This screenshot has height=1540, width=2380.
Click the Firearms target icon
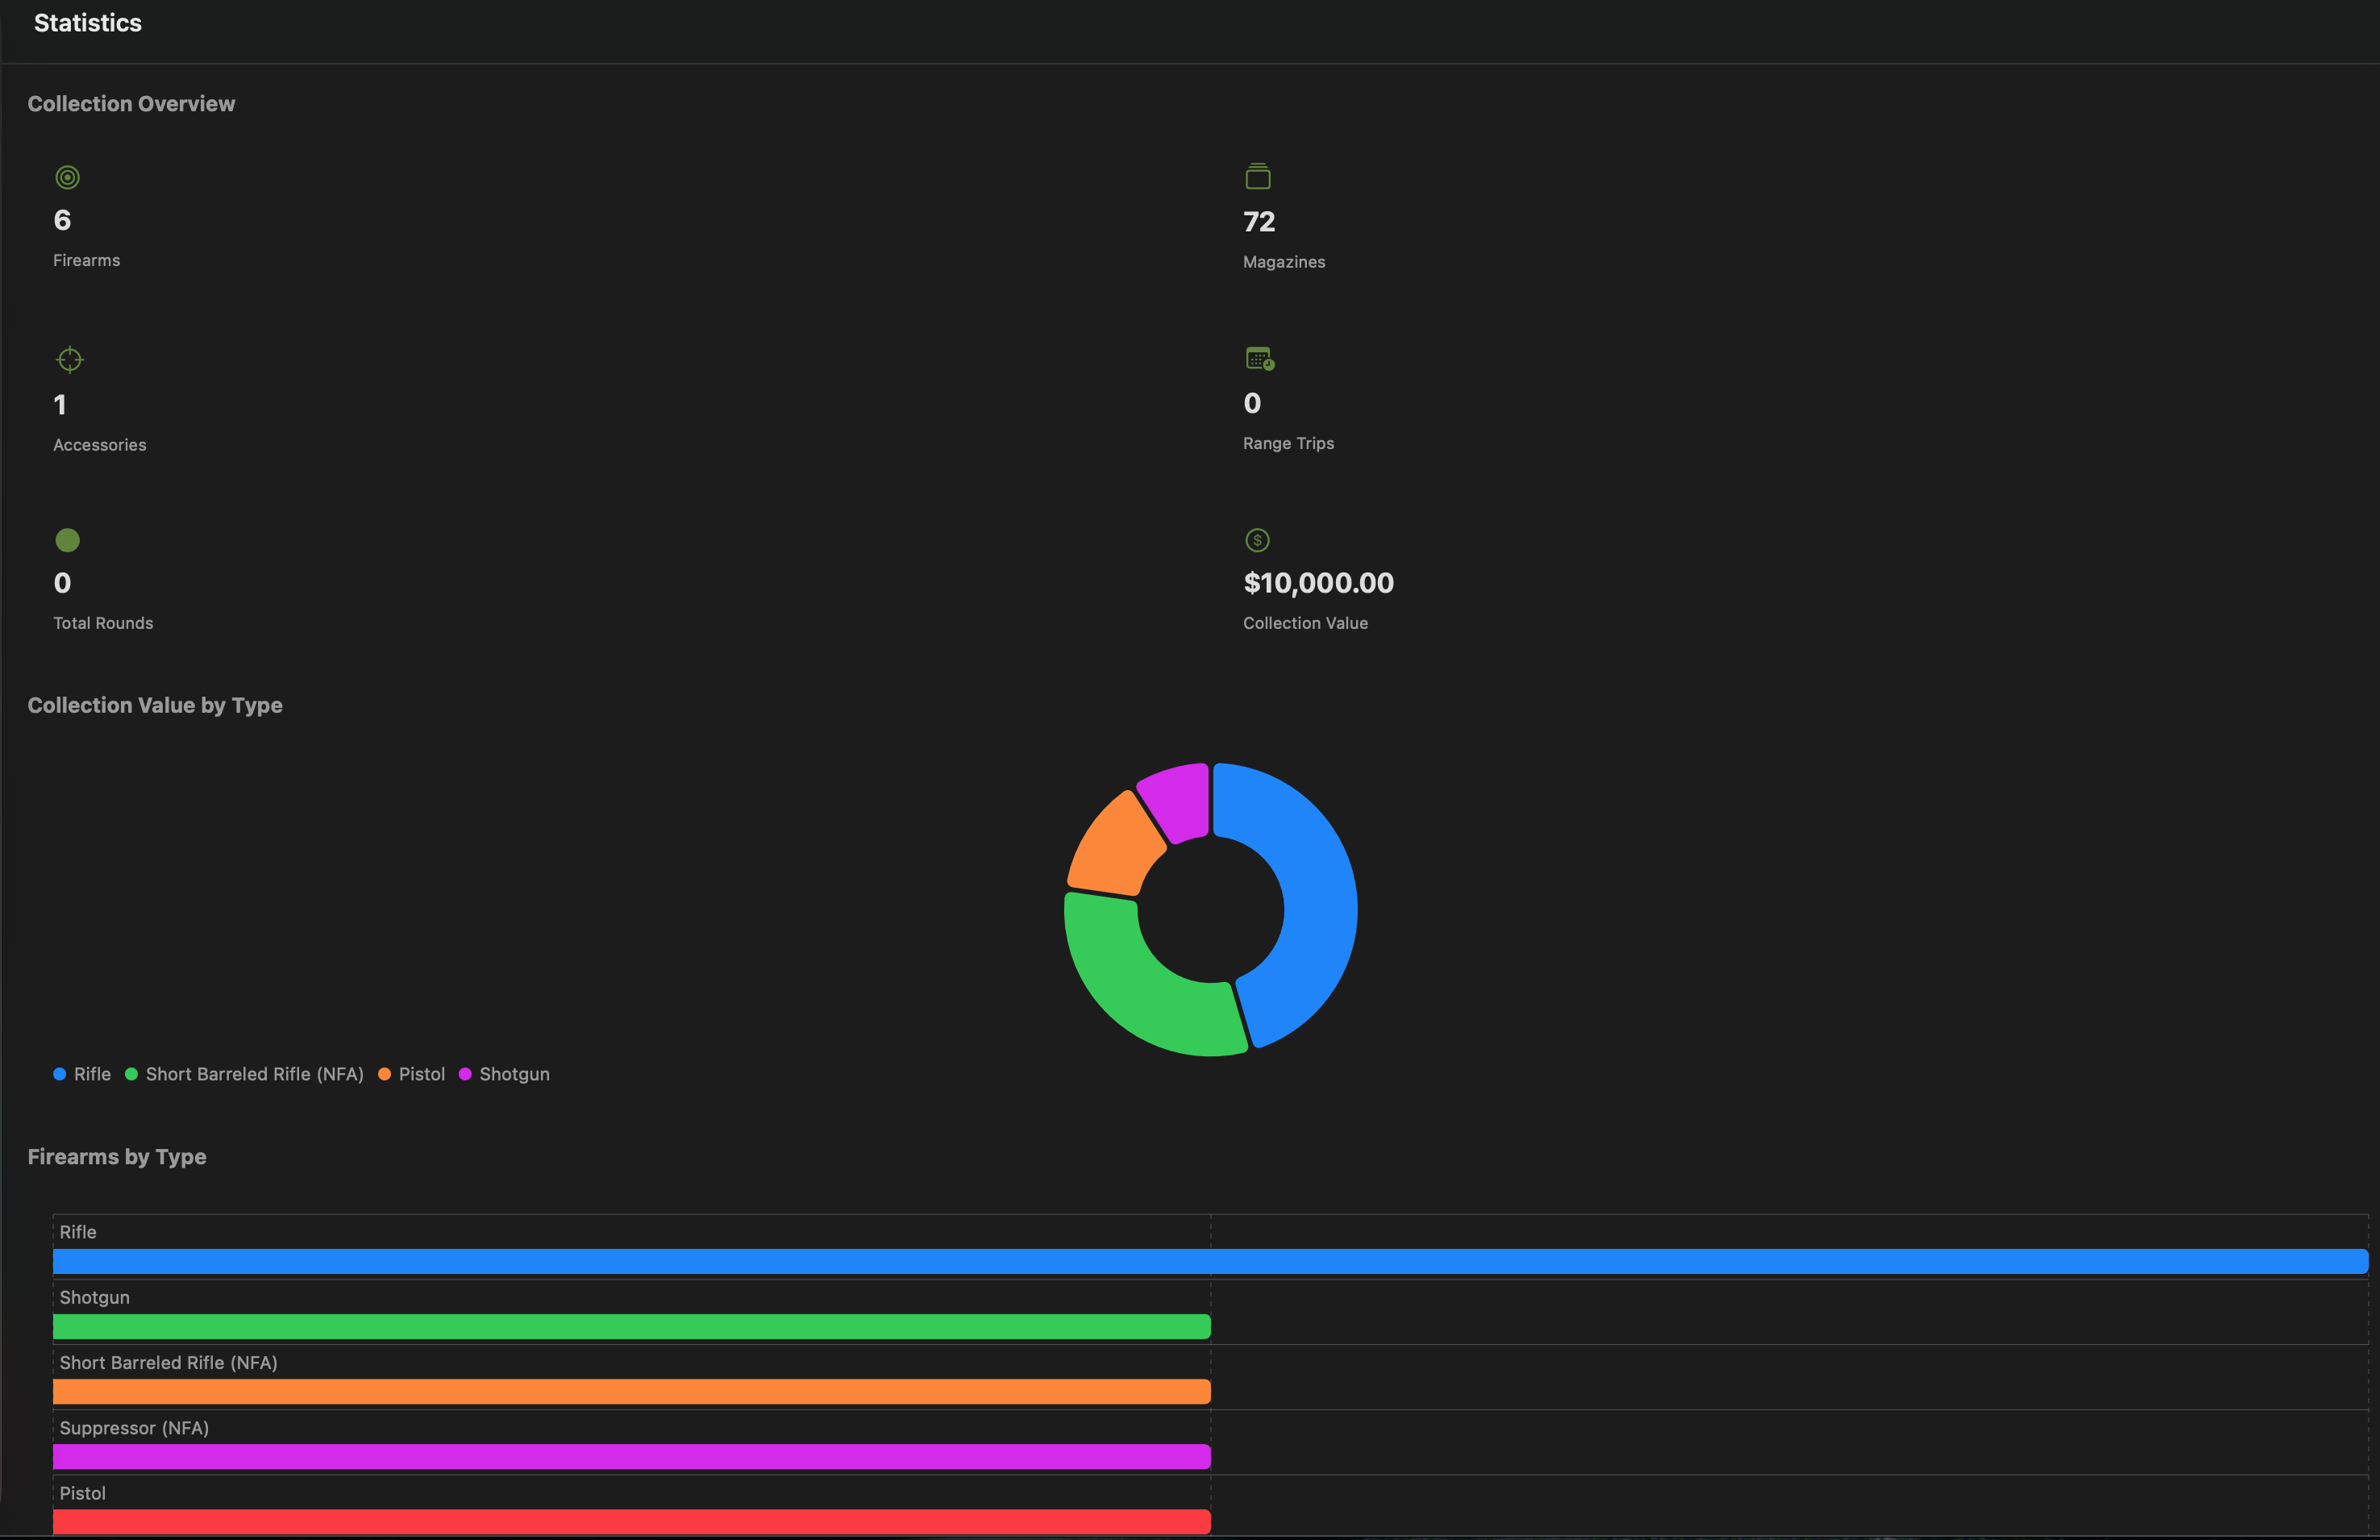click(67, 177)
